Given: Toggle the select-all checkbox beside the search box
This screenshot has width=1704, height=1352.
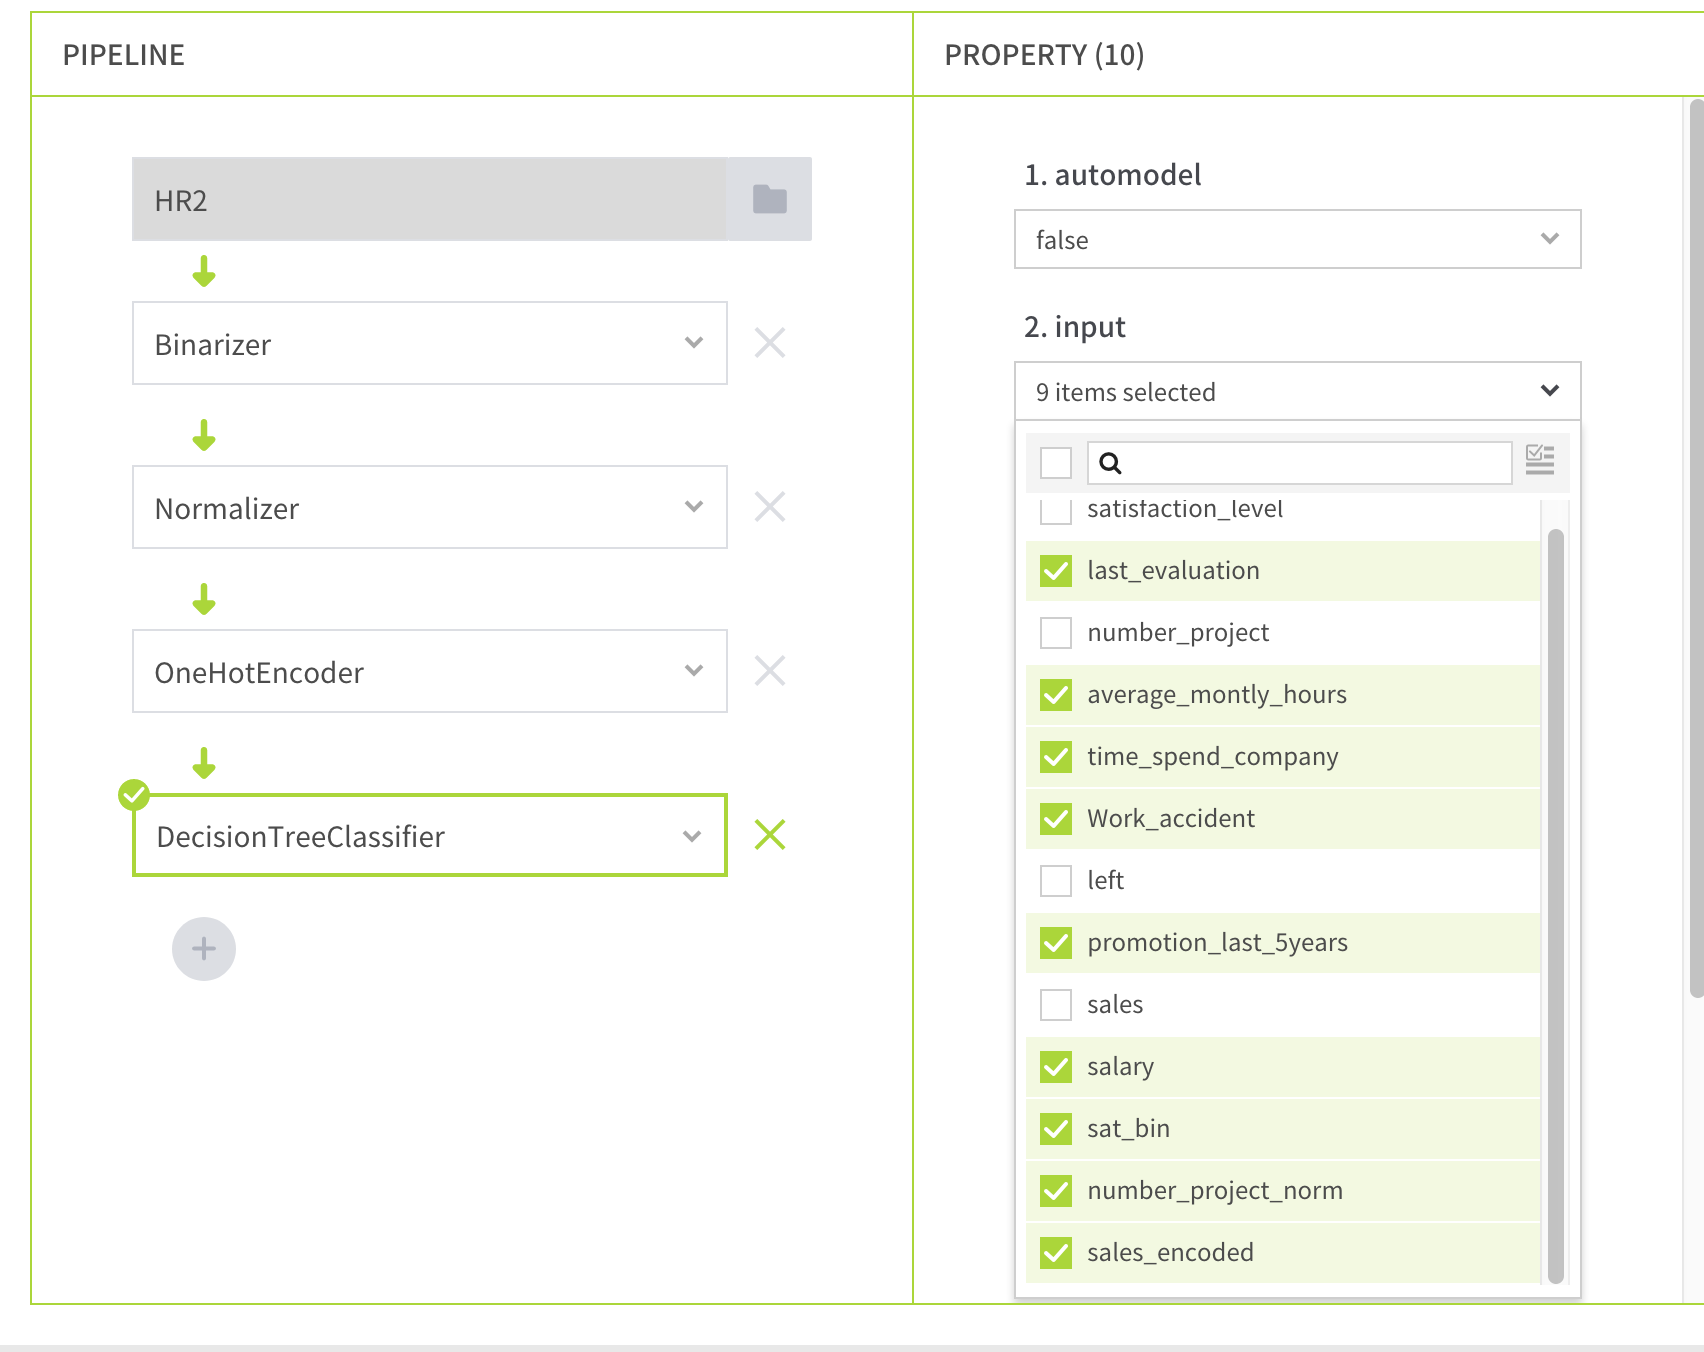Looking at the screenshot, I should [x=1056, y=463].
